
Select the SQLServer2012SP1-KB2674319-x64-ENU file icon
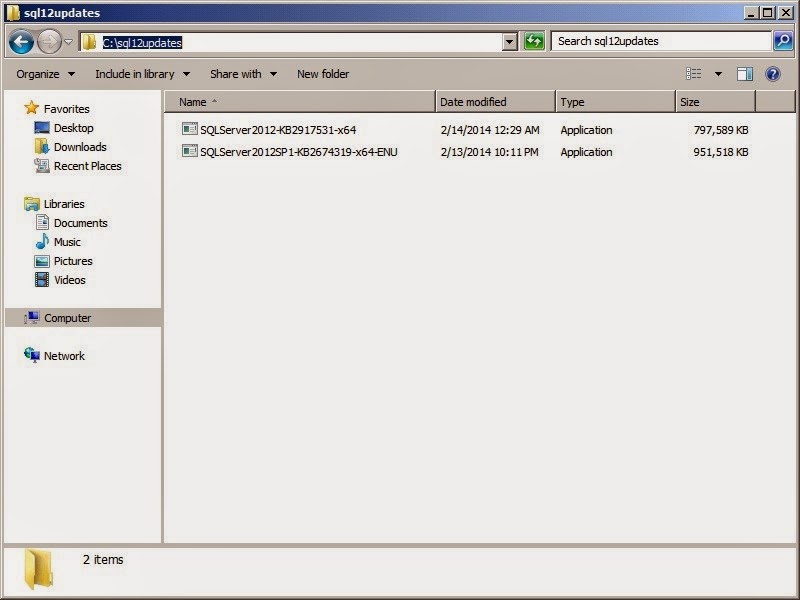[189, 151]
